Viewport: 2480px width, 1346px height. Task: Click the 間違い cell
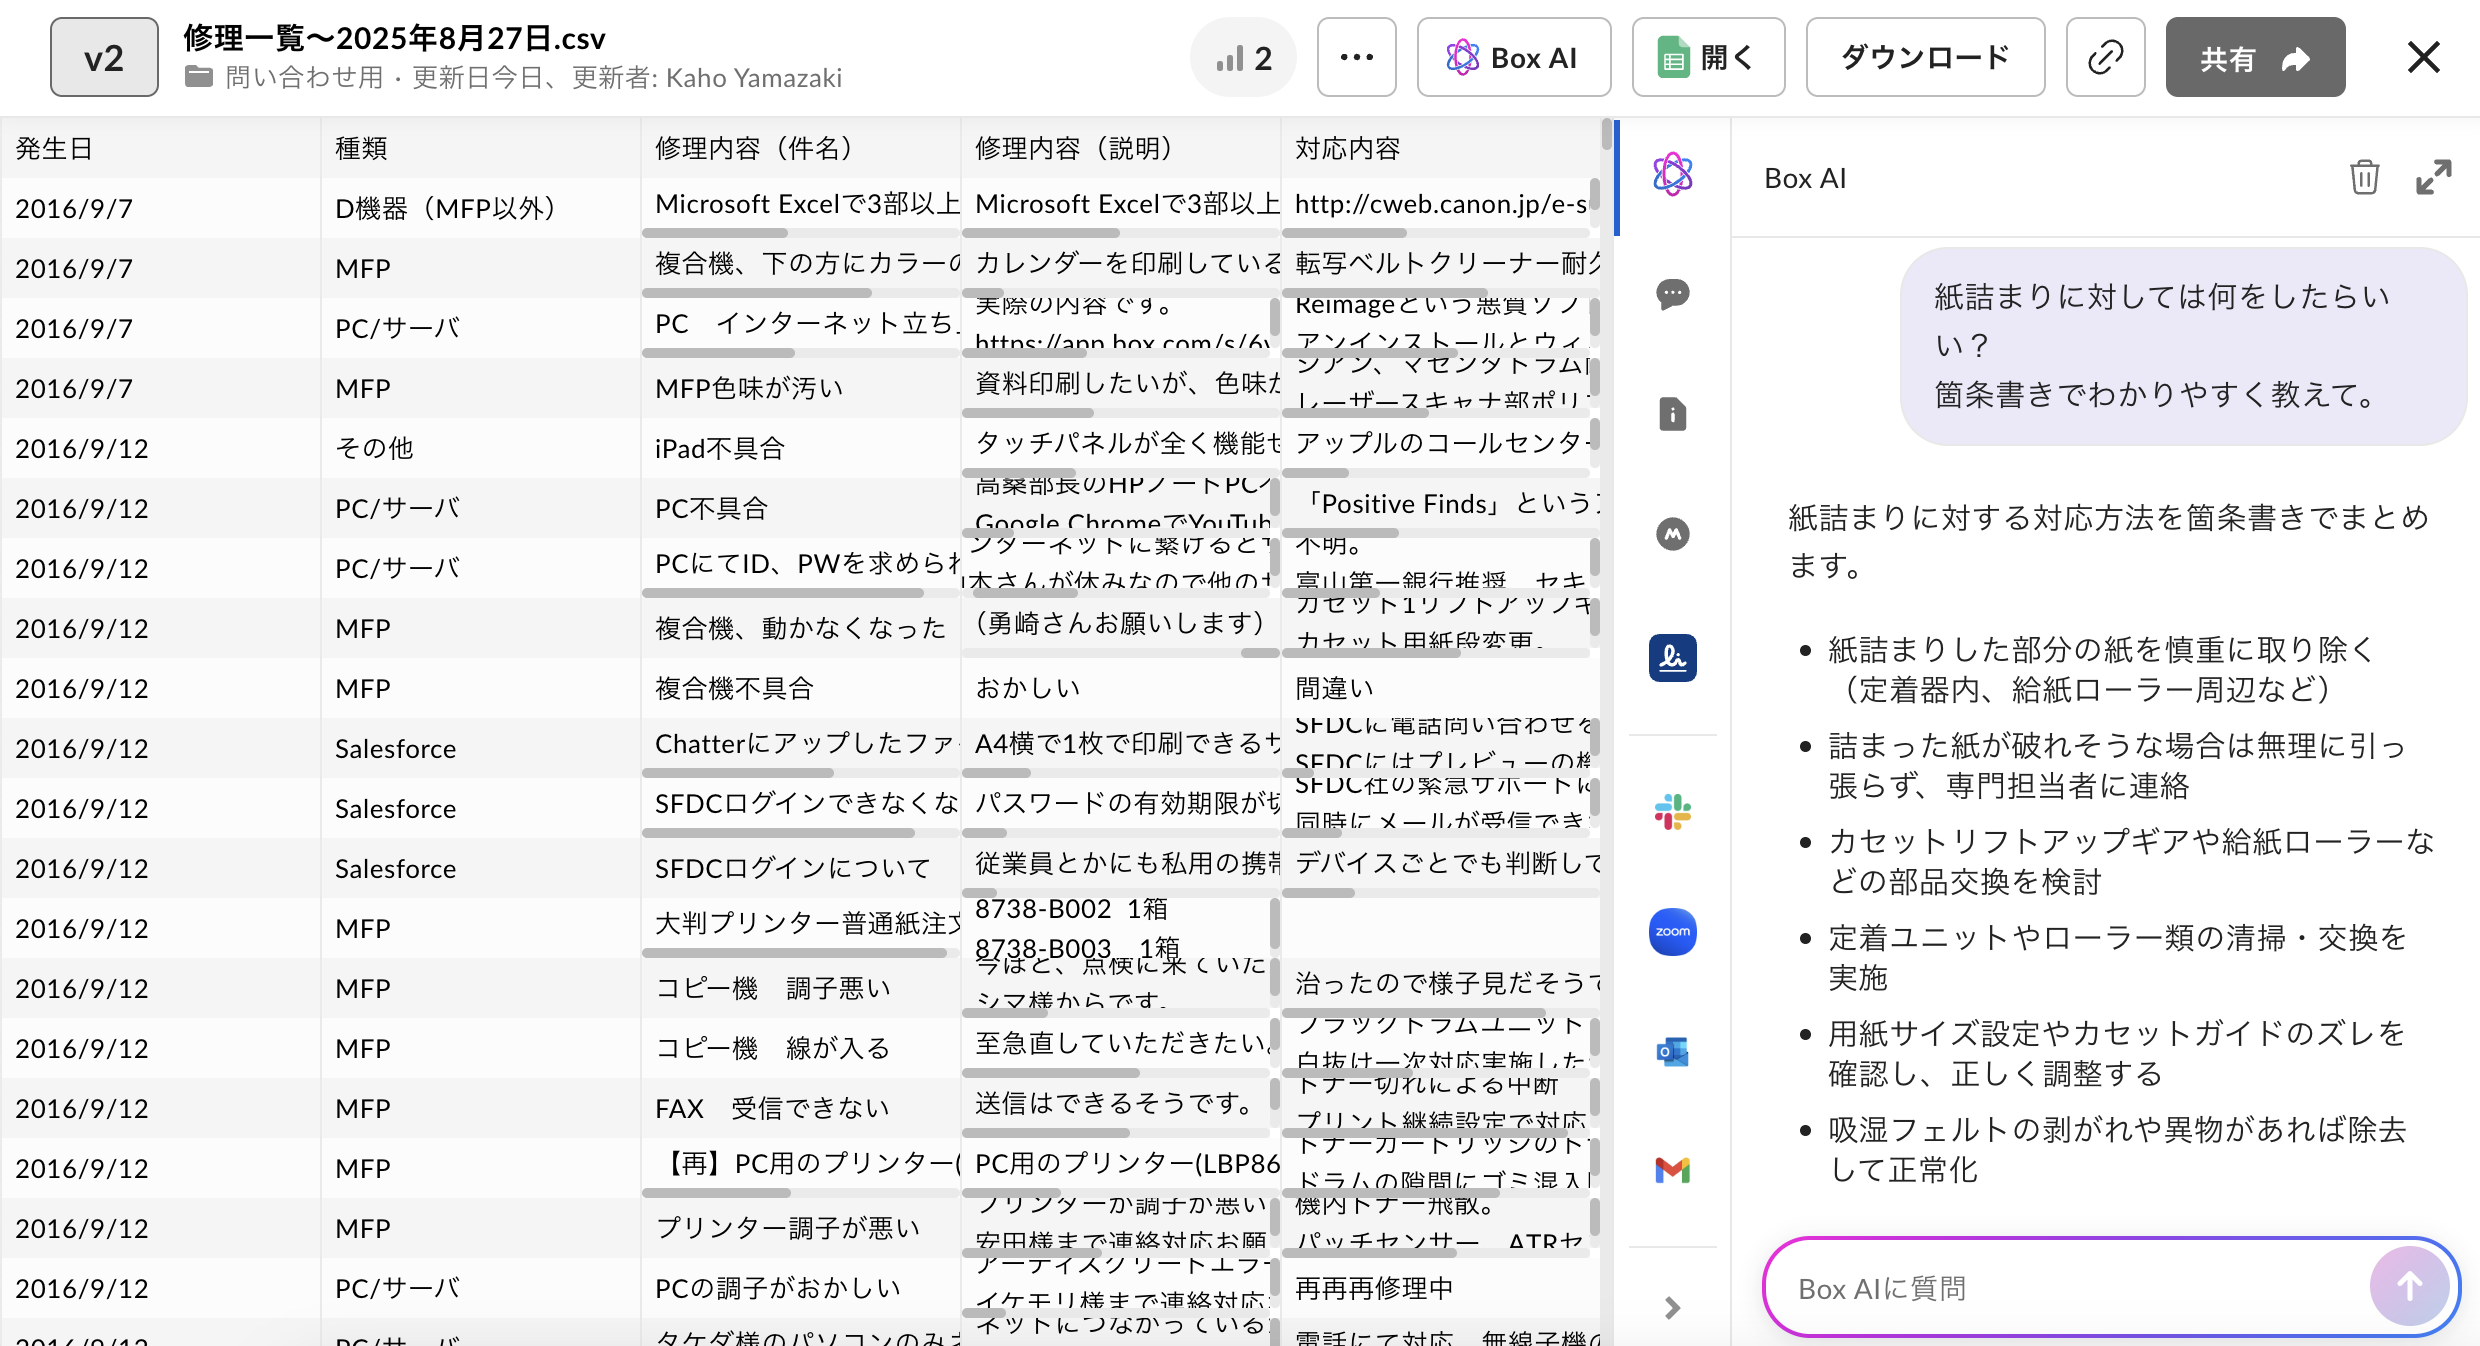(x=1440, y=688)
